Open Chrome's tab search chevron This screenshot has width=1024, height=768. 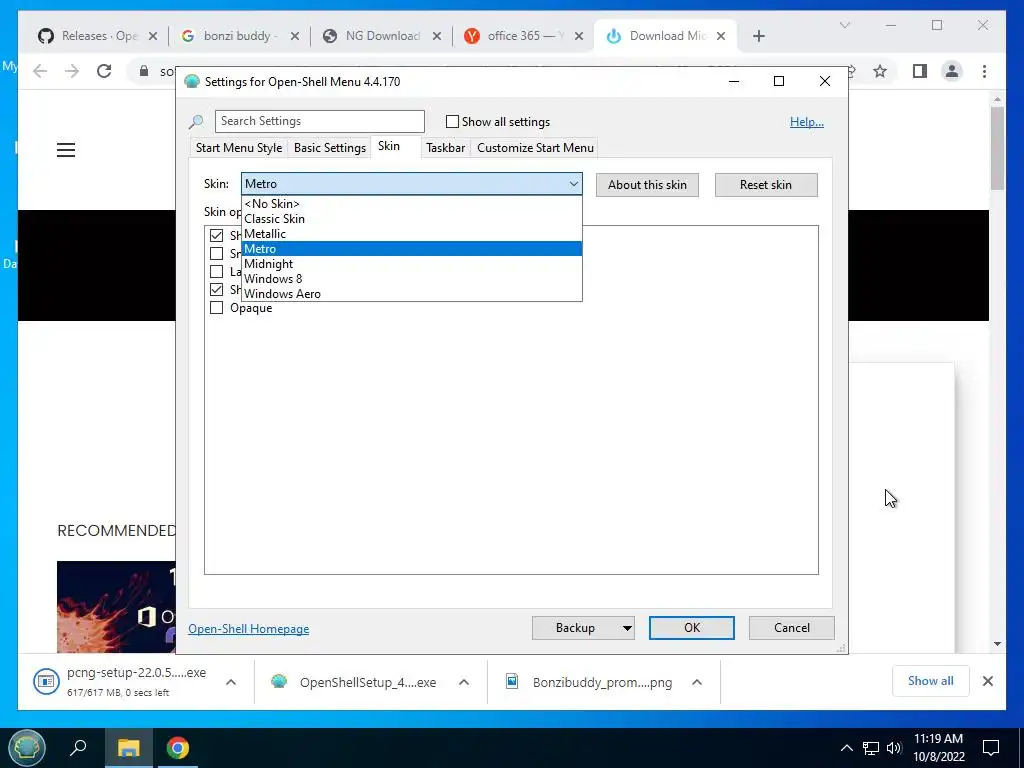point(844,25)
